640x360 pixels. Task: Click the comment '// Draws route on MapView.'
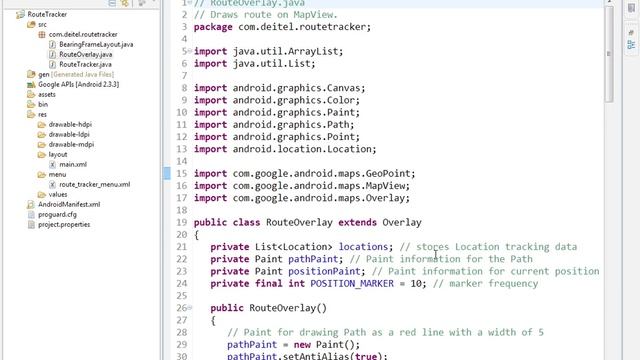266,15
